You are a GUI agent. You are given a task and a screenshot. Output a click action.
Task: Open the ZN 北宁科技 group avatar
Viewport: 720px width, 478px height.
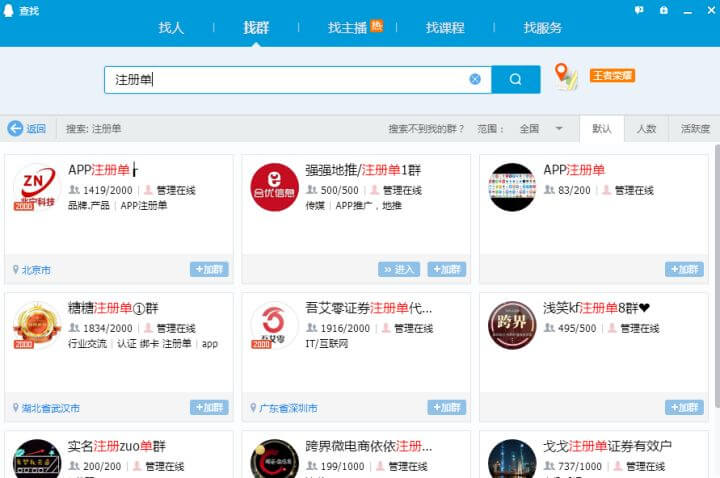(37, 187)
